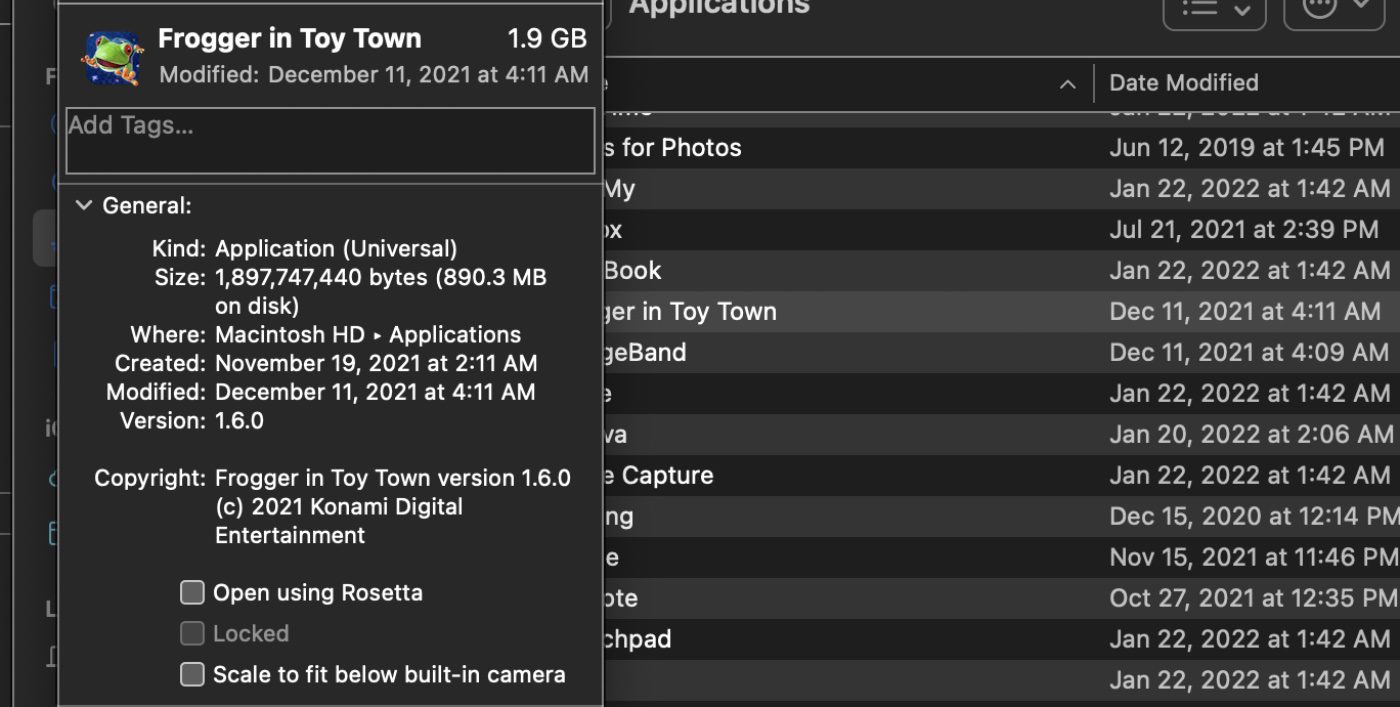1400x707 pixels.
Task: Open the chevron beside the list view icon
Action: 1242,9
